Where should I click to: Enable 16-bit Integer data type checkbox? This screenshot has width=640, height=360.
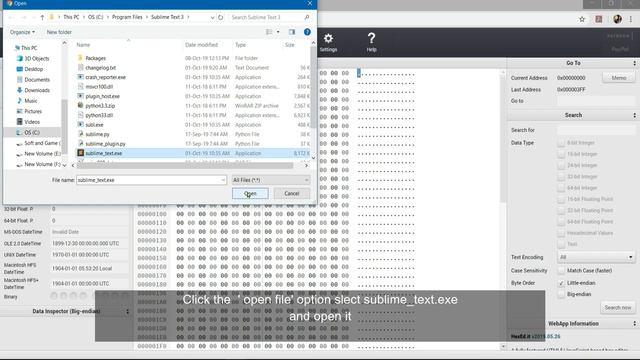click(x=561, y=154)
